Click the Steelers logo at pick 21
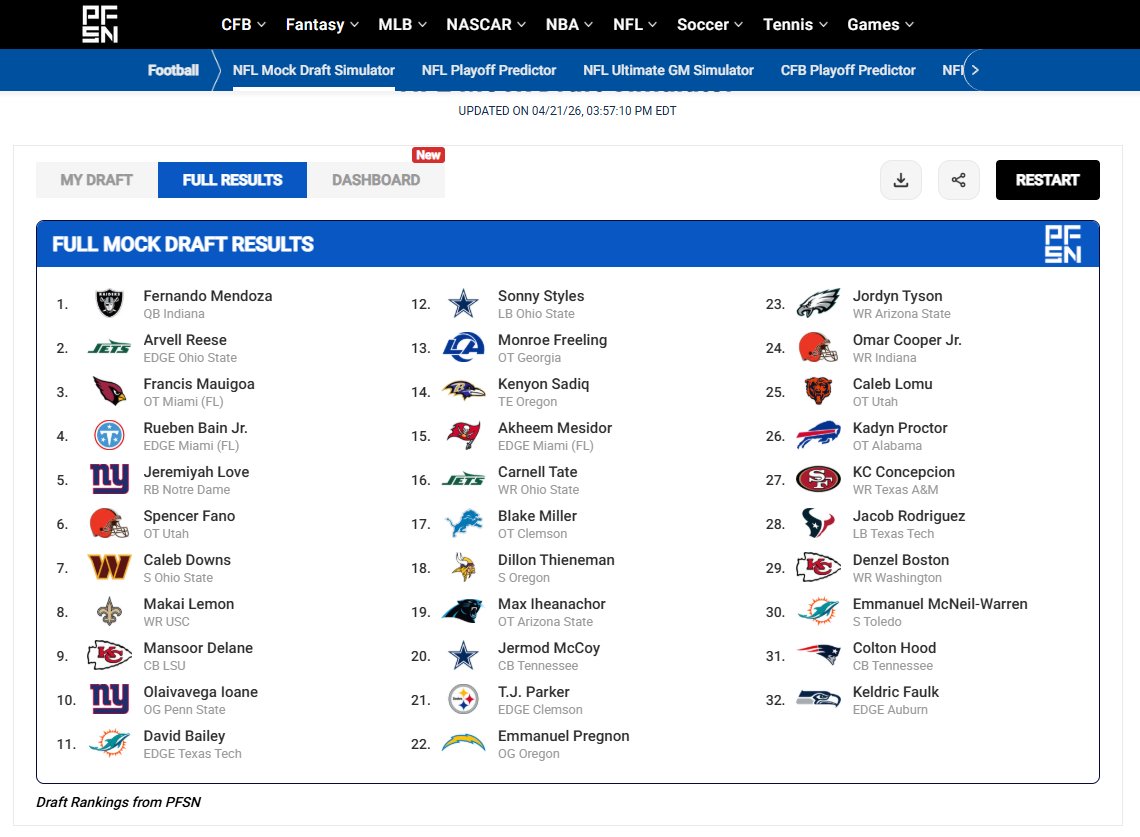The height and width of the screenshot is (837, 1140). (463, 700)
